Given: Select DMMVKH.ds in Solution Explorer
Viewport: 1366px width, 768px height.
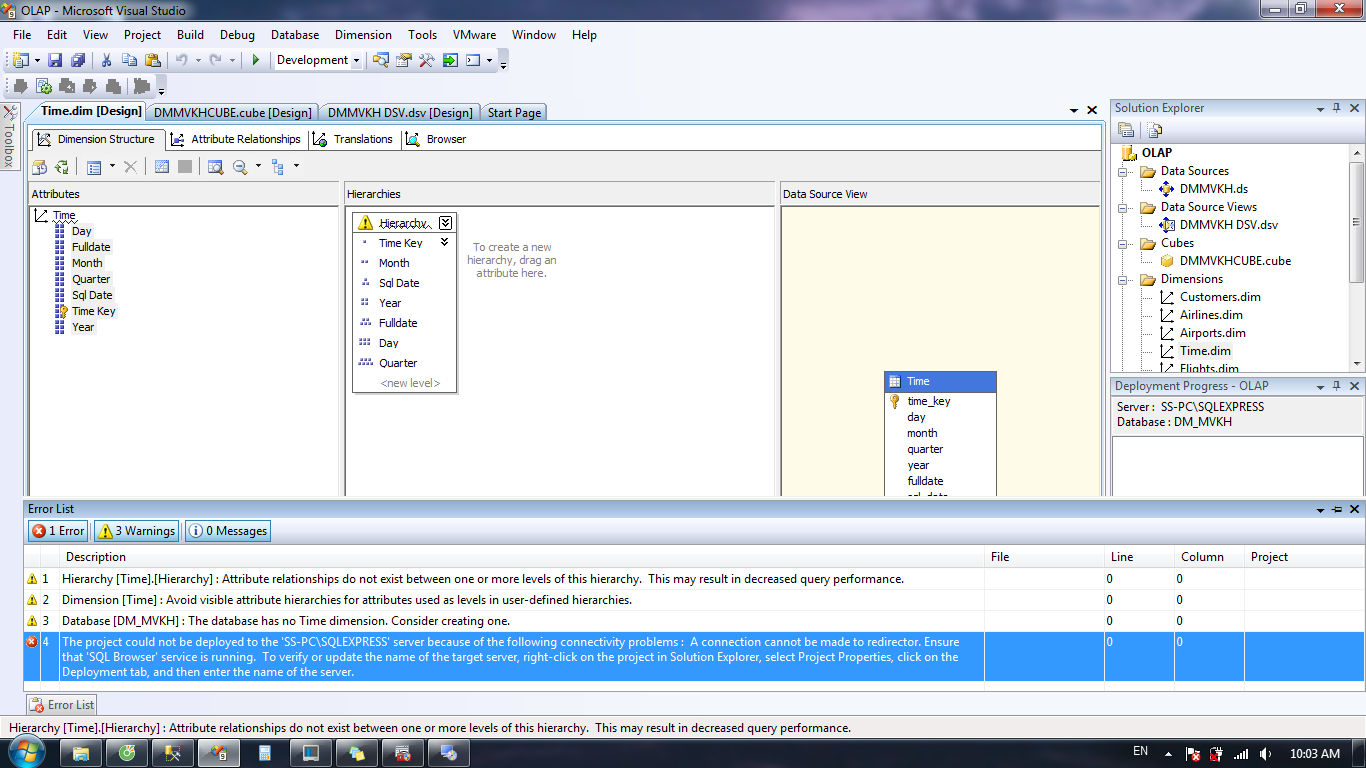Looking at the screenshot, I should pos(1213,189).
